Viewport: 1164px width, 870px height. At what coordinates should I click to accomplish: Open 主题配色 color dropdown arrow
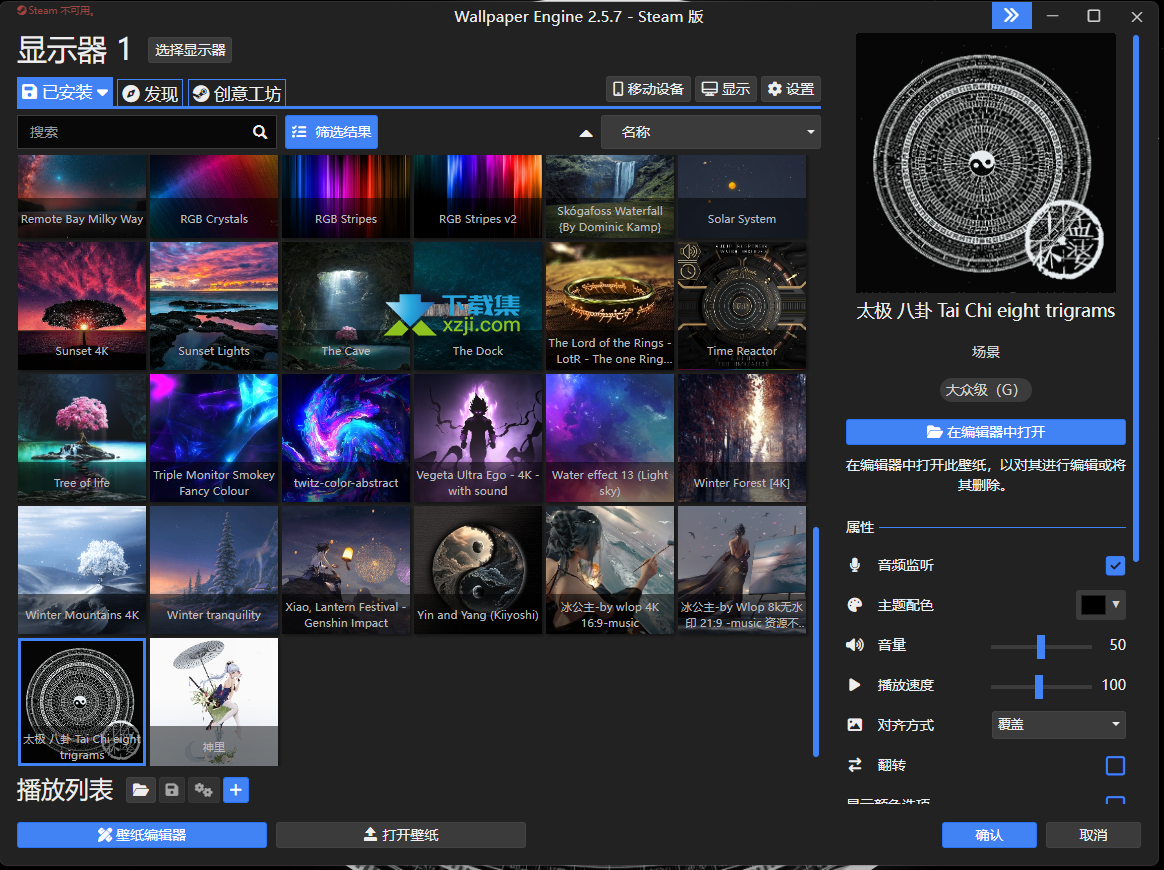click(x=1116, y=605)
